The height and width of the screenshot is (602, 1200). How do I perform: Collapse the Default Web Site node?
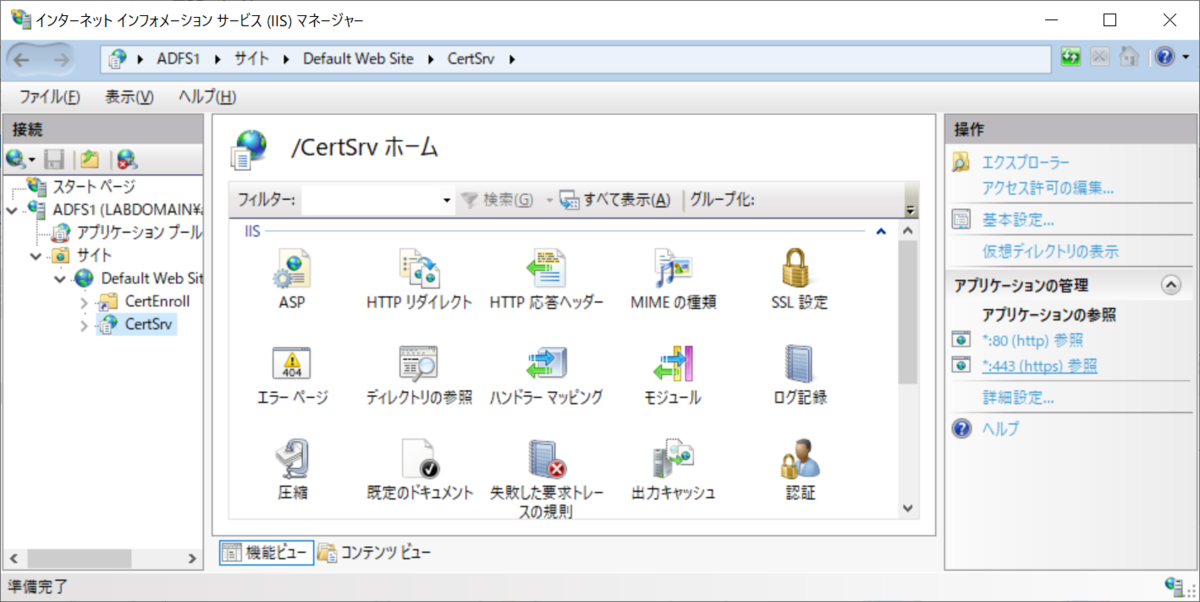60,278
